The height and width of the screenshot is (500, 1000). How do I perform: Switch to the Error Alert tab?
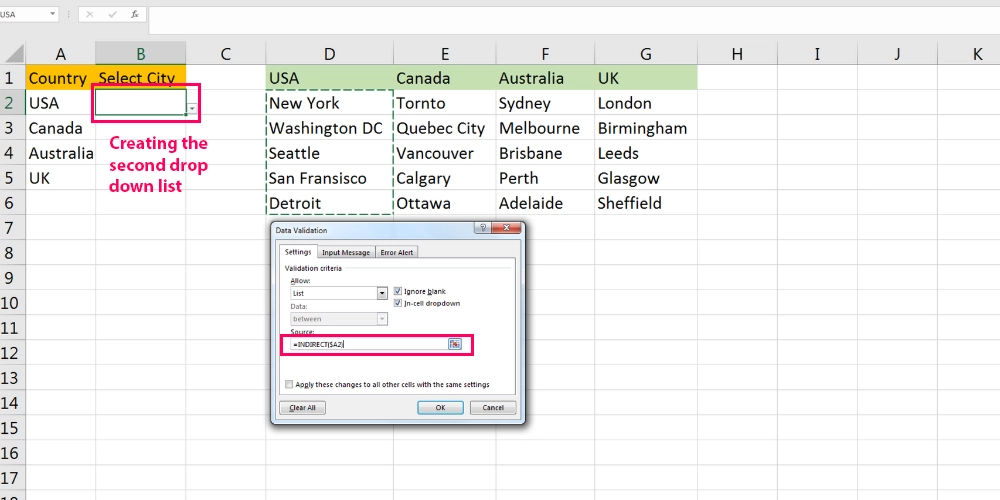(x=397, y=253)
